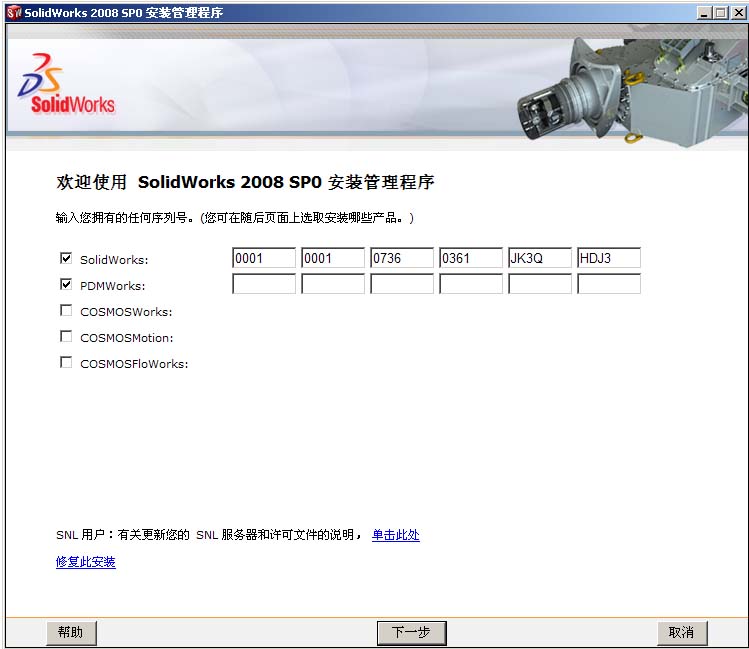Click the 修复此安装 repair link
749x649 pixels.
(86, 562)
